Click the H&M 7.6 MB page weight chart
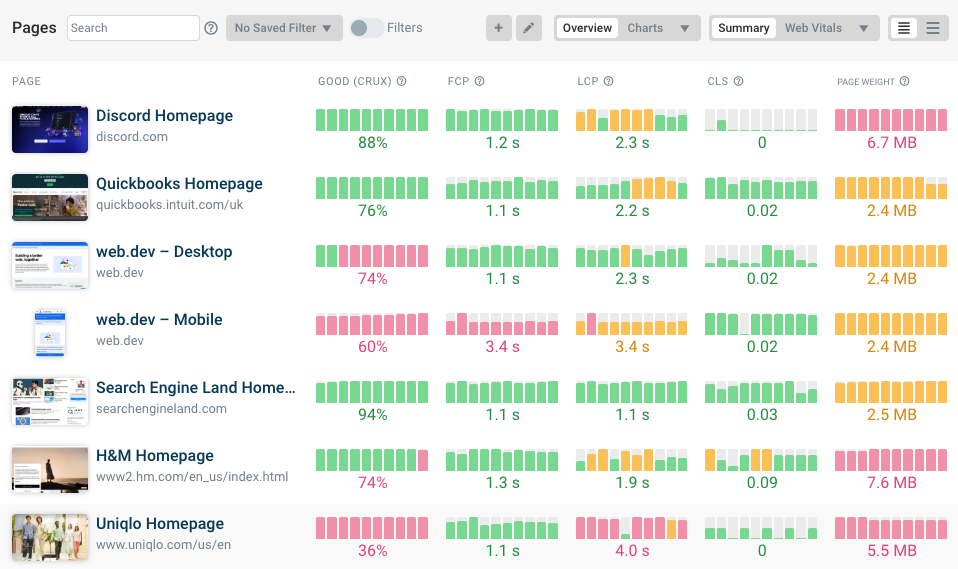The height and width of the screenshot is (569, 958). click(x=891, y=460)
